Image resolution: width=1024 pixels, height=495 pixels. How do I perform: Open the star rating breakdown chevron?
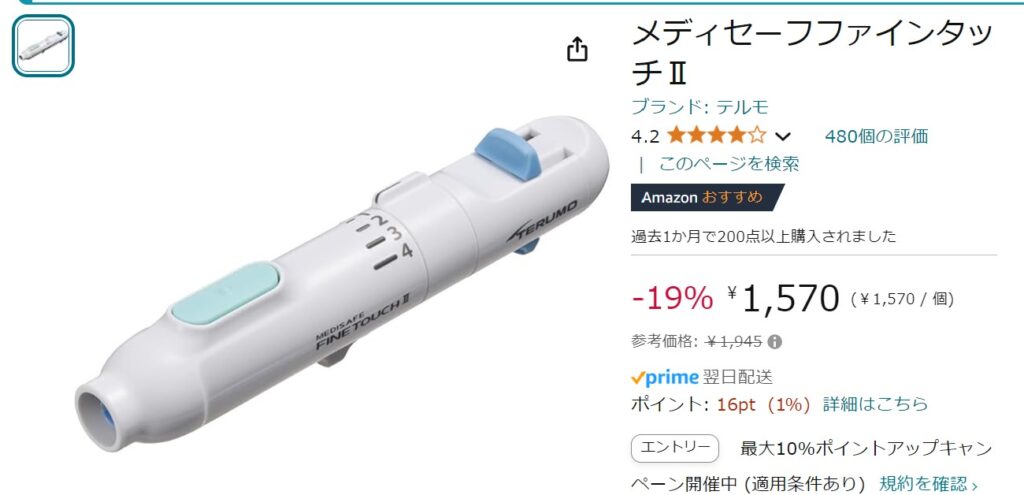[x=782, y=136]
